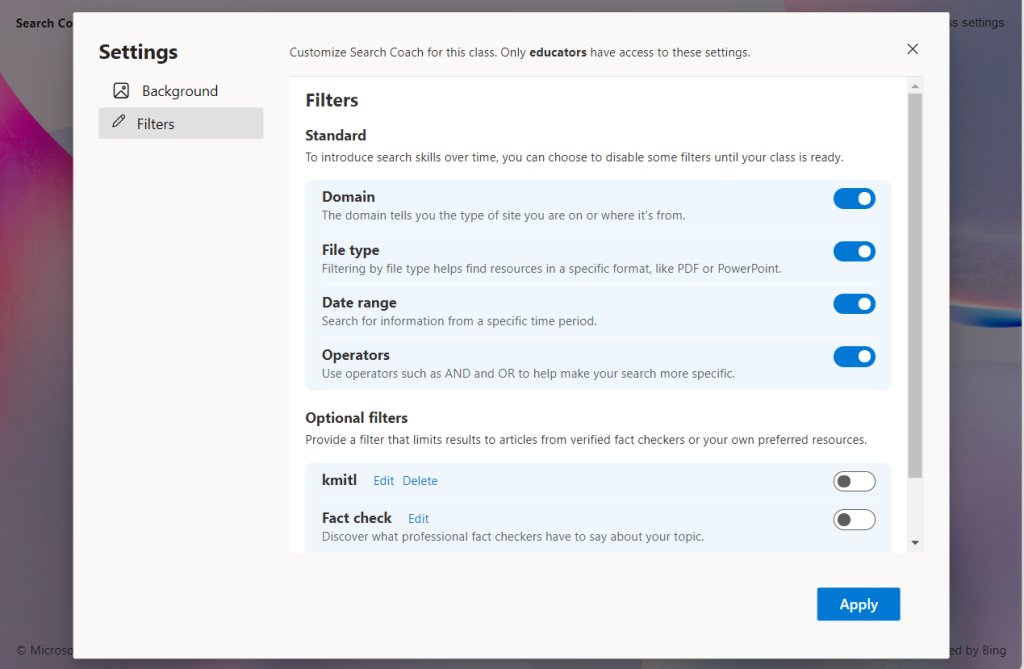Viewport: 1024px width, 669px height.
Task: Disable the Date range filter
Action: [x=854, y=304]
